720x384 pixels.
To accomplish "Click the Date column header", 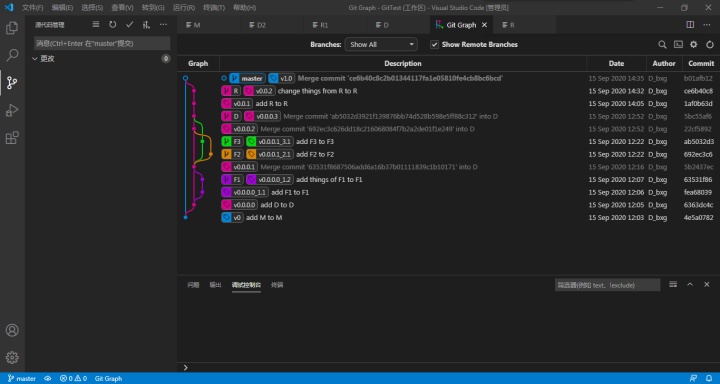I will 616,63.
